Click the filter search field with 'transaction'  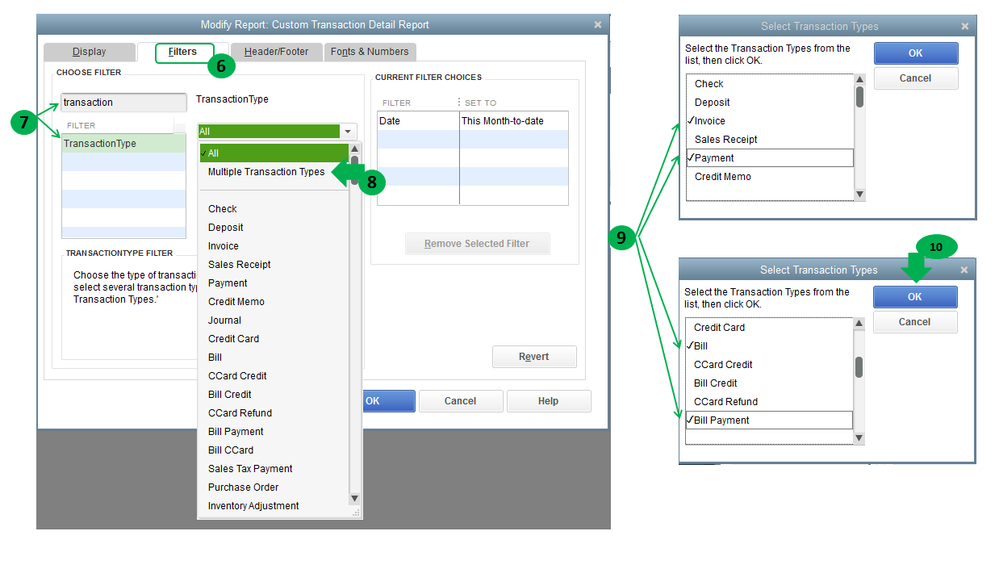pos(124,103)
